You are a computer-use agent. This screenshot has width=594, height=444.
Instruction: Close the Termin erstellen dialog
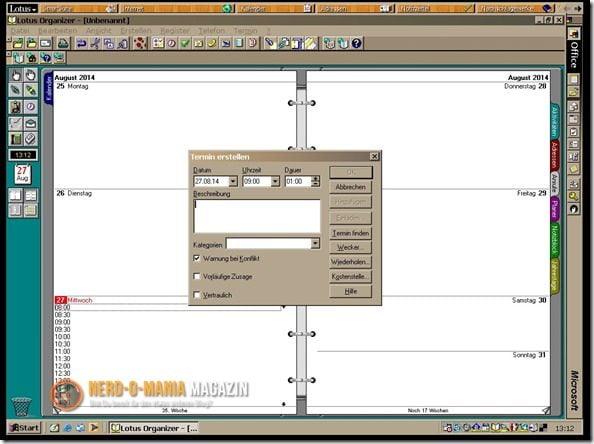pyautogui.click(x=374, y=156)
